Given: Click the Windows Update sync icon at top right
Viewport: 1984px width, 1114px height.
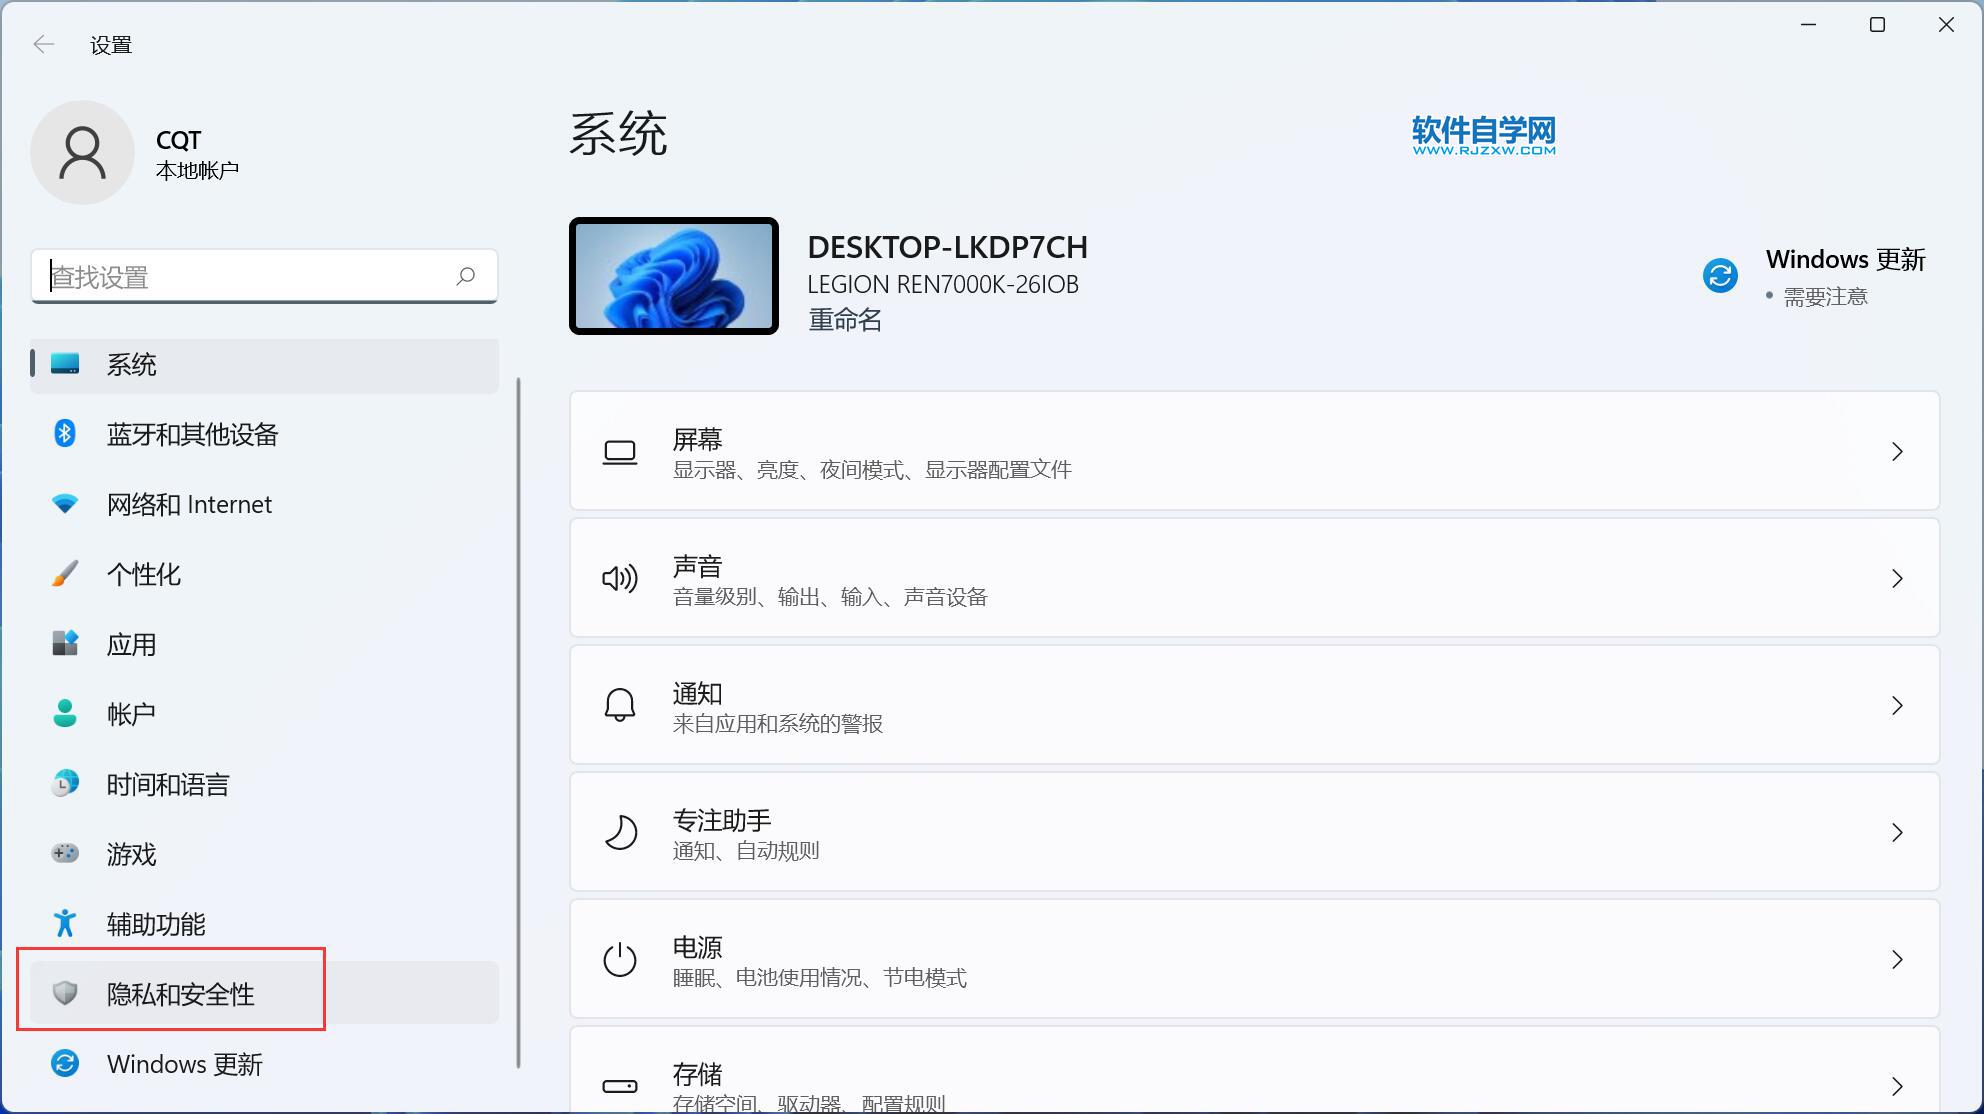Looking at the screenshot, I should click(1720, 276).
